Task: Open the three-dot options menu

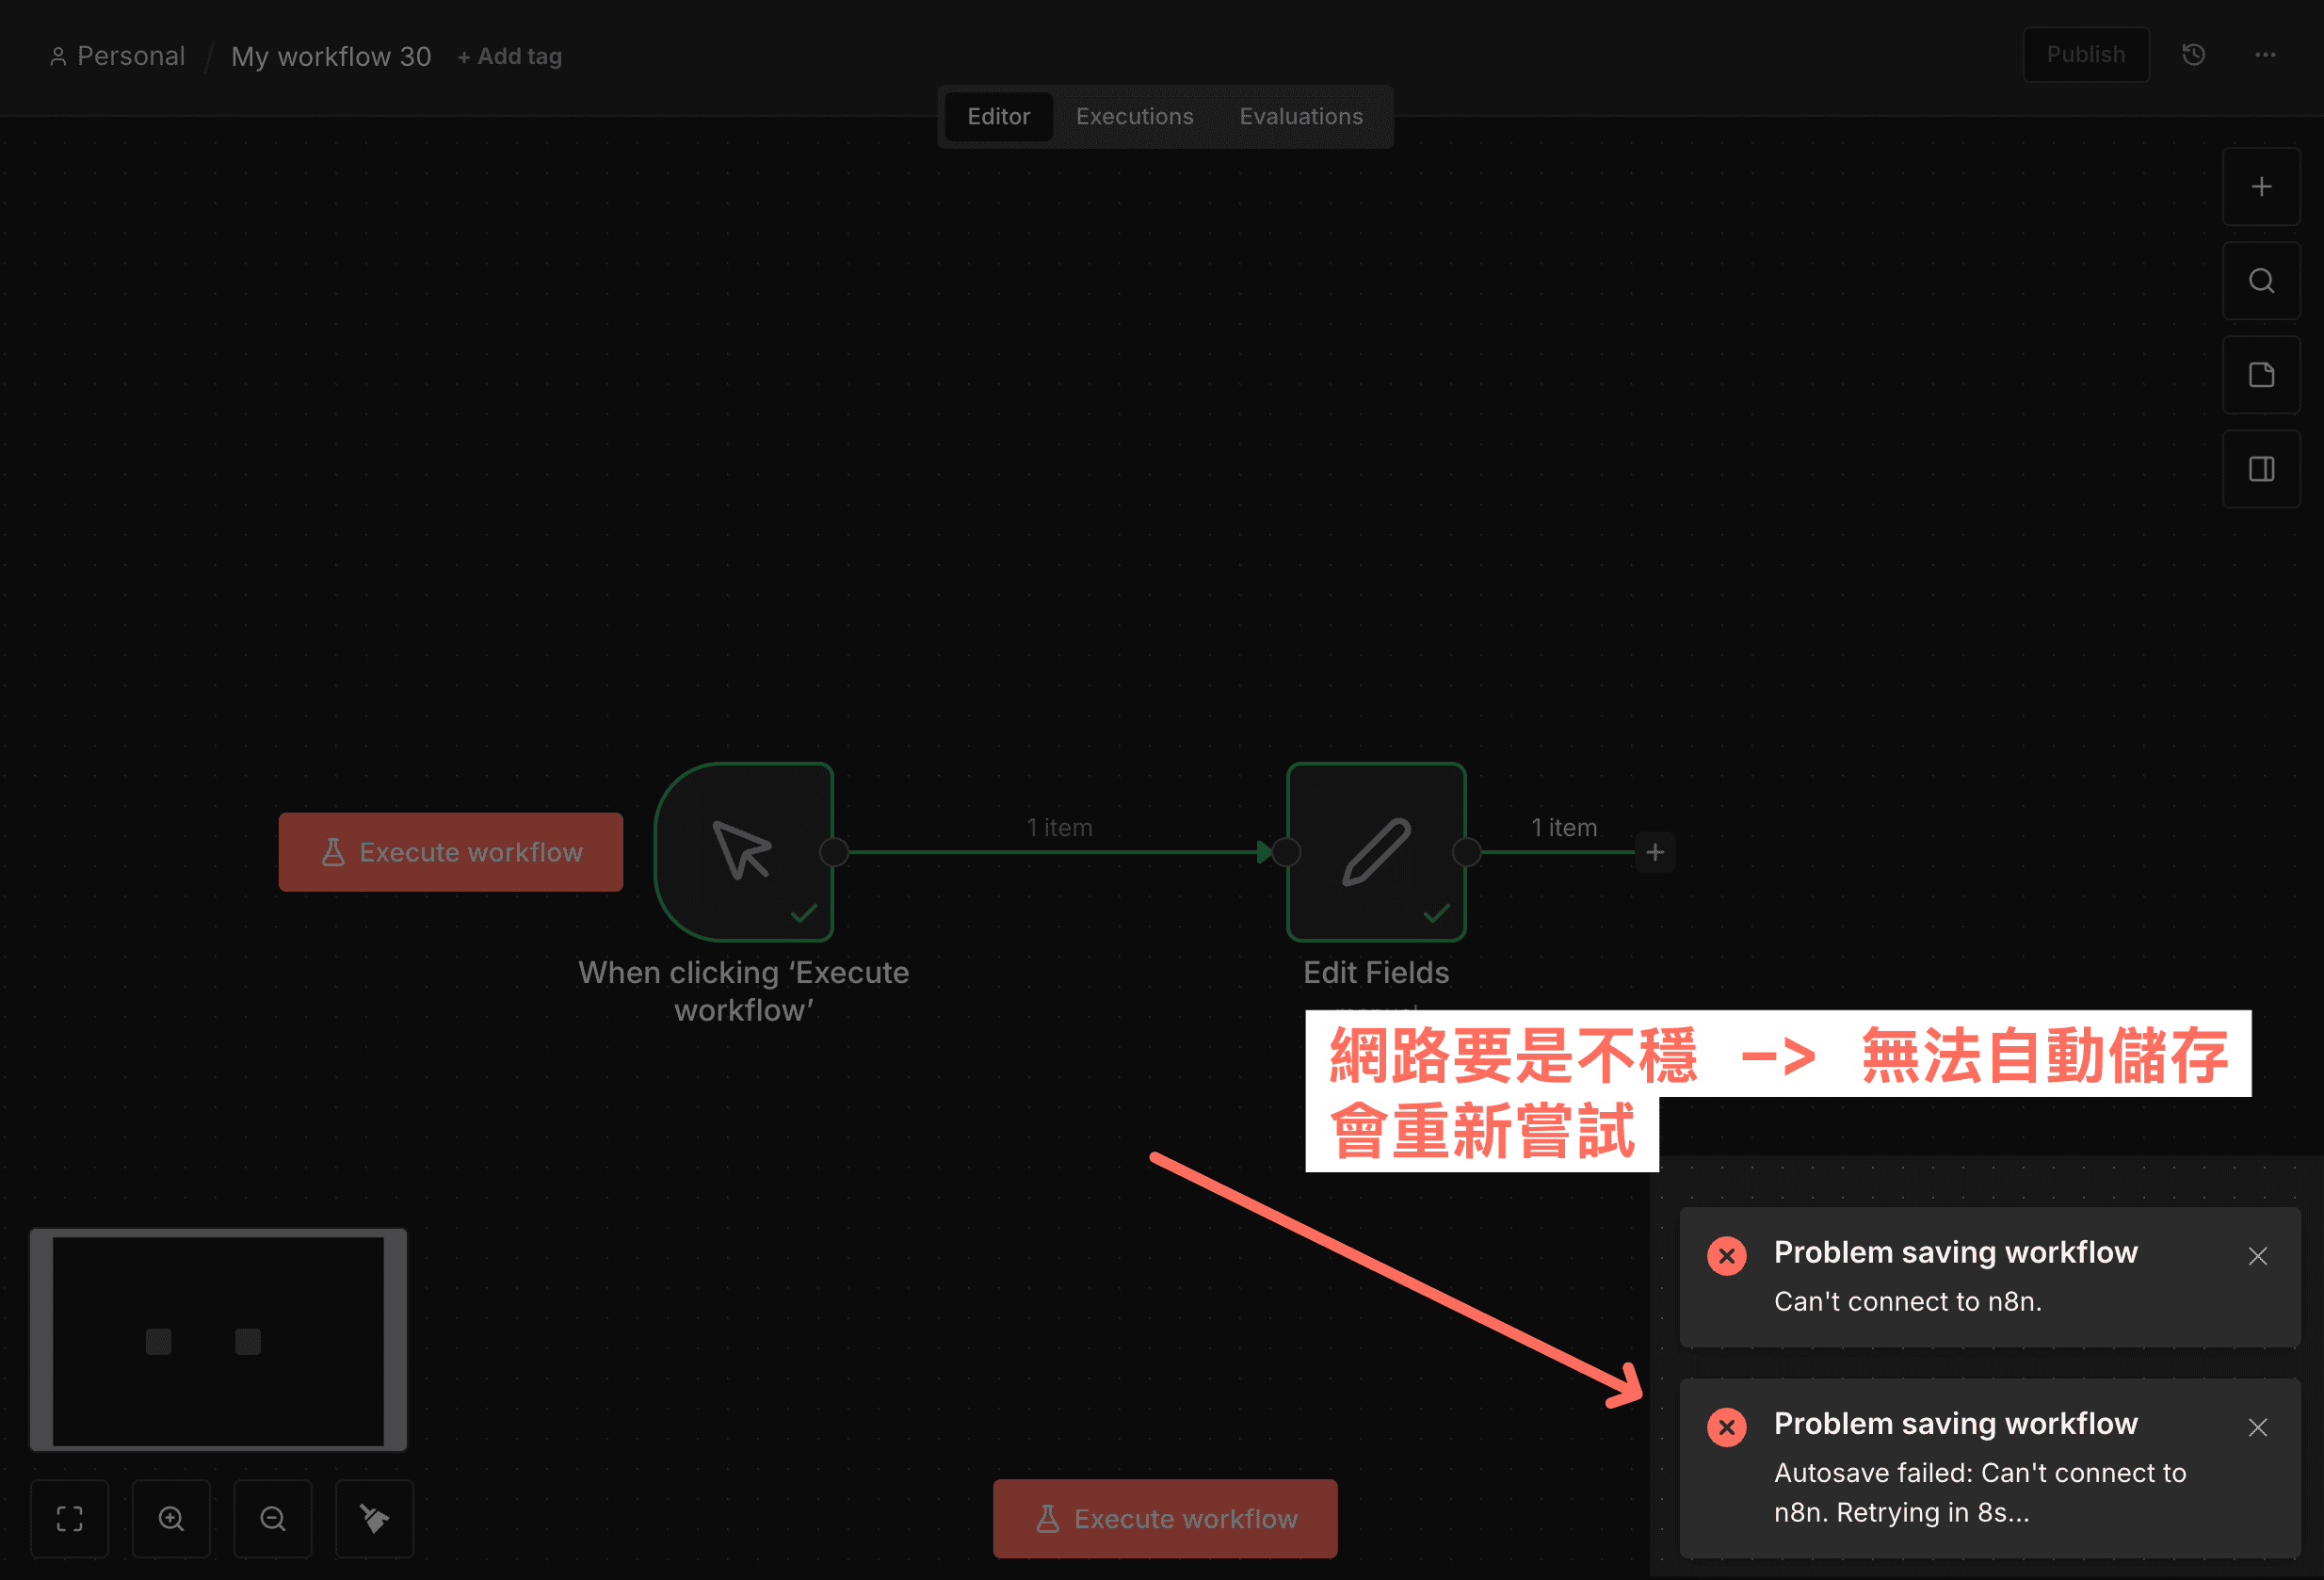Action: [x=2264, y=55]
